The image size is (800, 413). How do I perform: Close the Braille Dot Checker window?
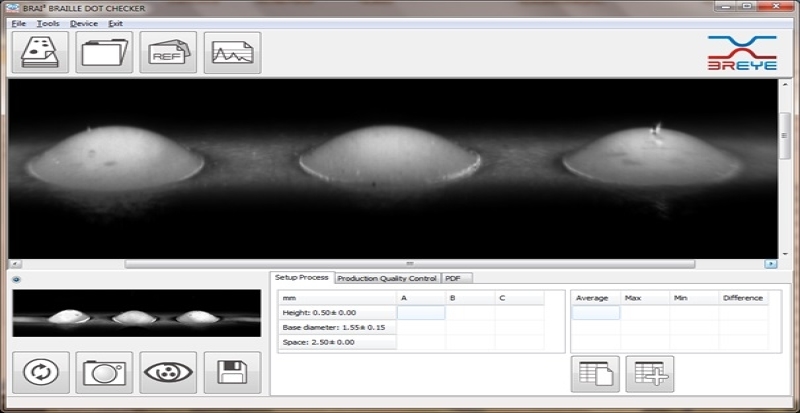click(x=776, y=6)
